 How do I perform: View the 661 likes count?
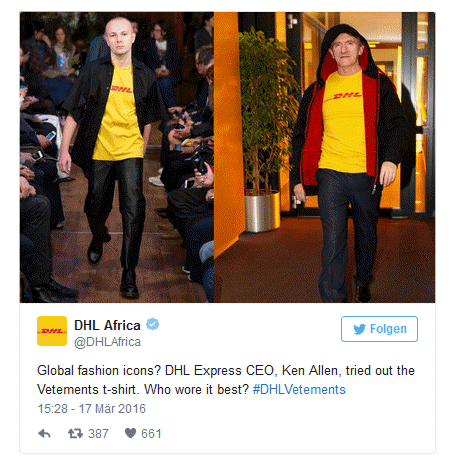[151, 434]
